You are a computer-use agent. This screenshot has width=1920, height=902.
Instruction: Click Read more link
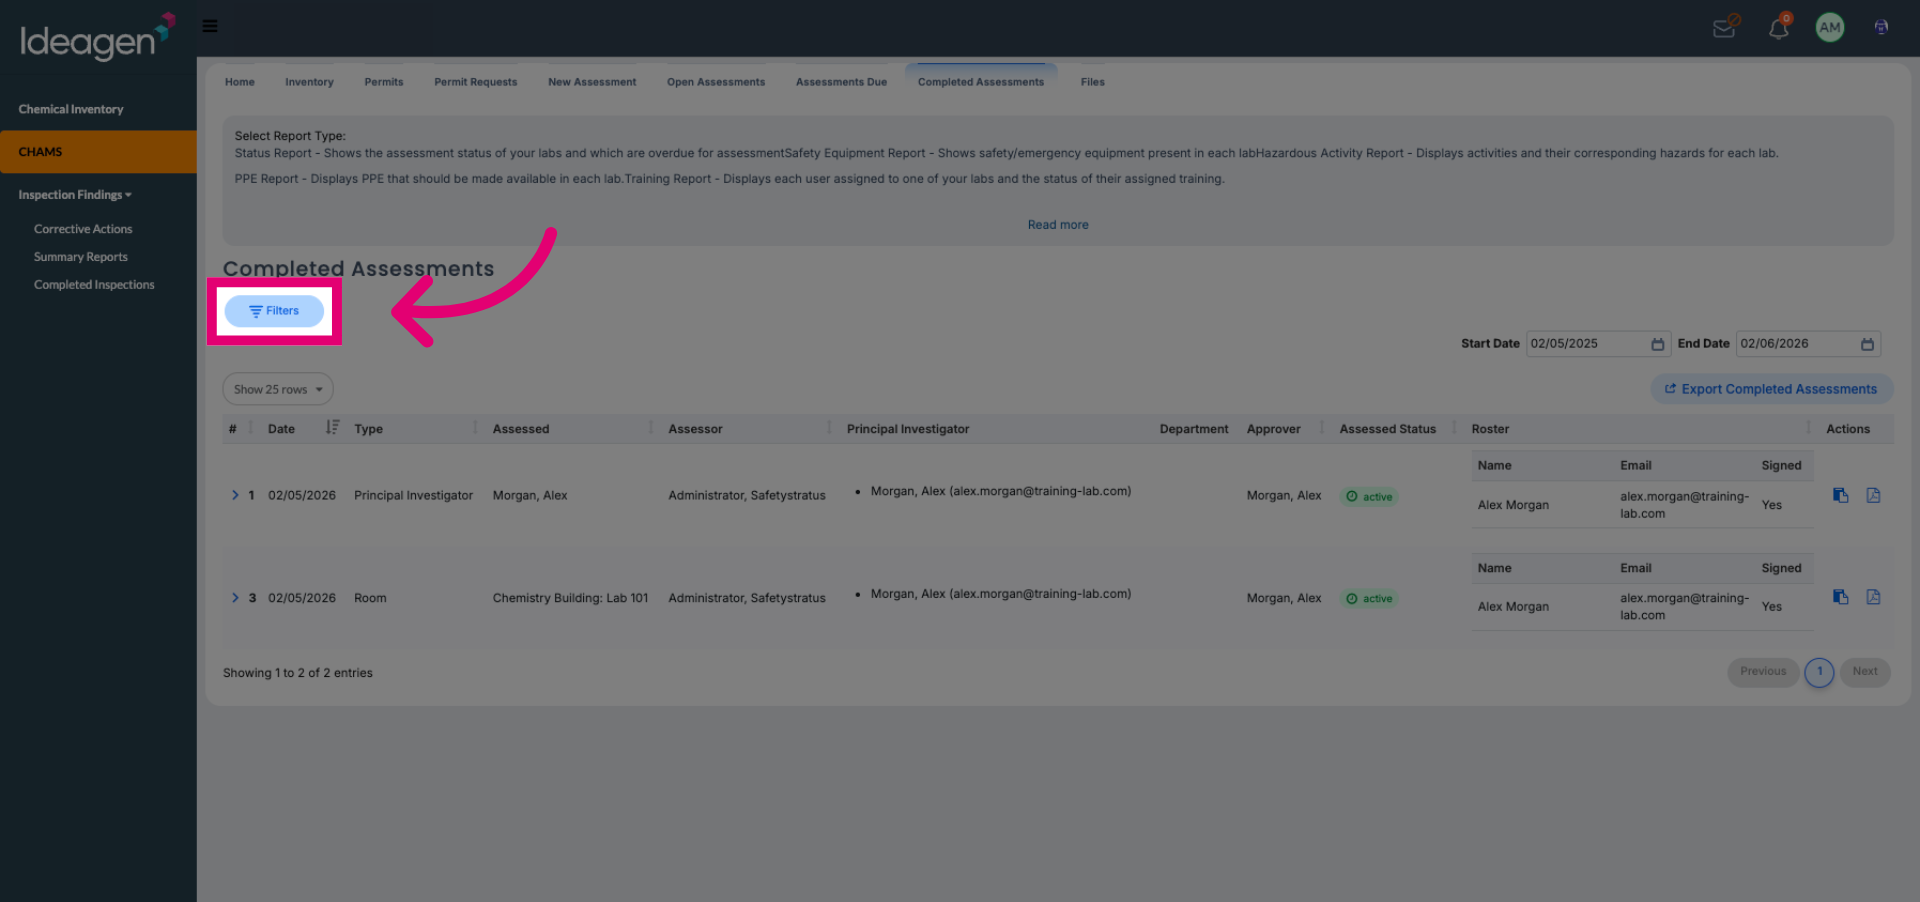click(1058, 225)
